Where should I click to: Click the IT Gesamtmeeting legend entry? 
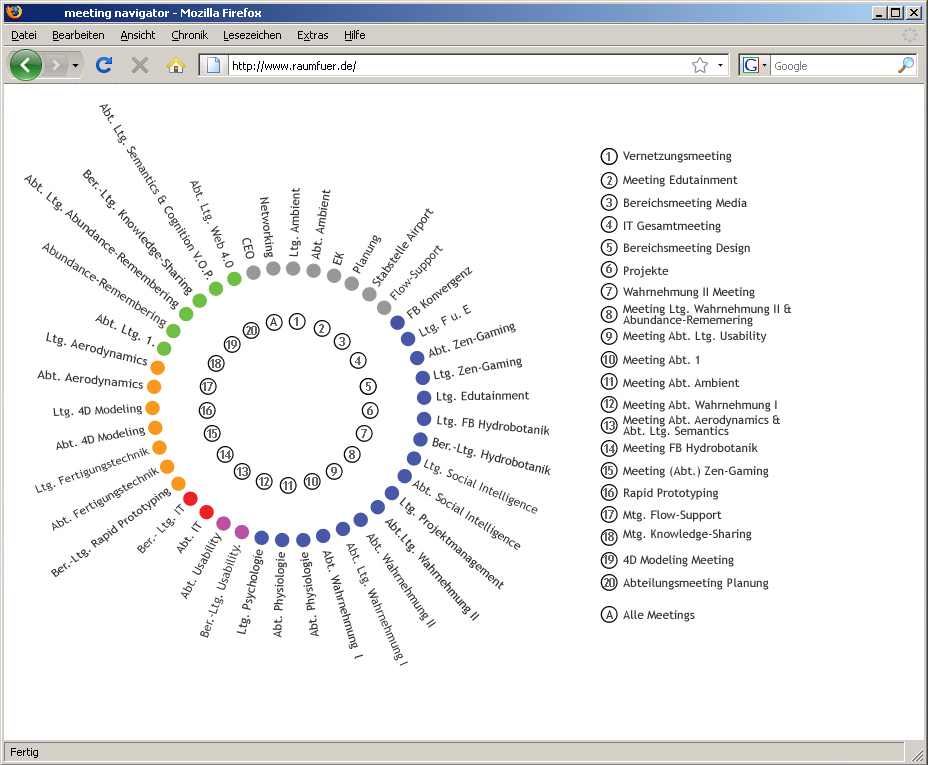tap(671, 226)
